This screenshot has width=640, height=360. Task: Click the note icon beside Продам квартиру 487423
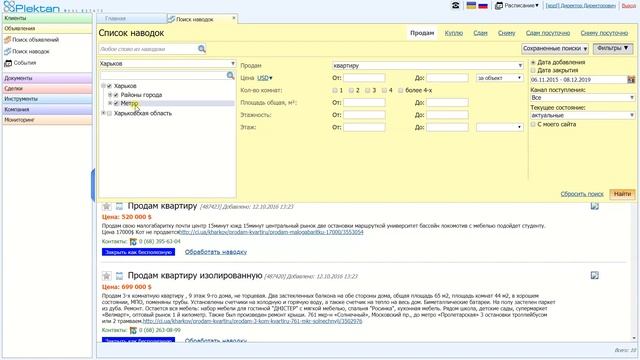point(119,207)
